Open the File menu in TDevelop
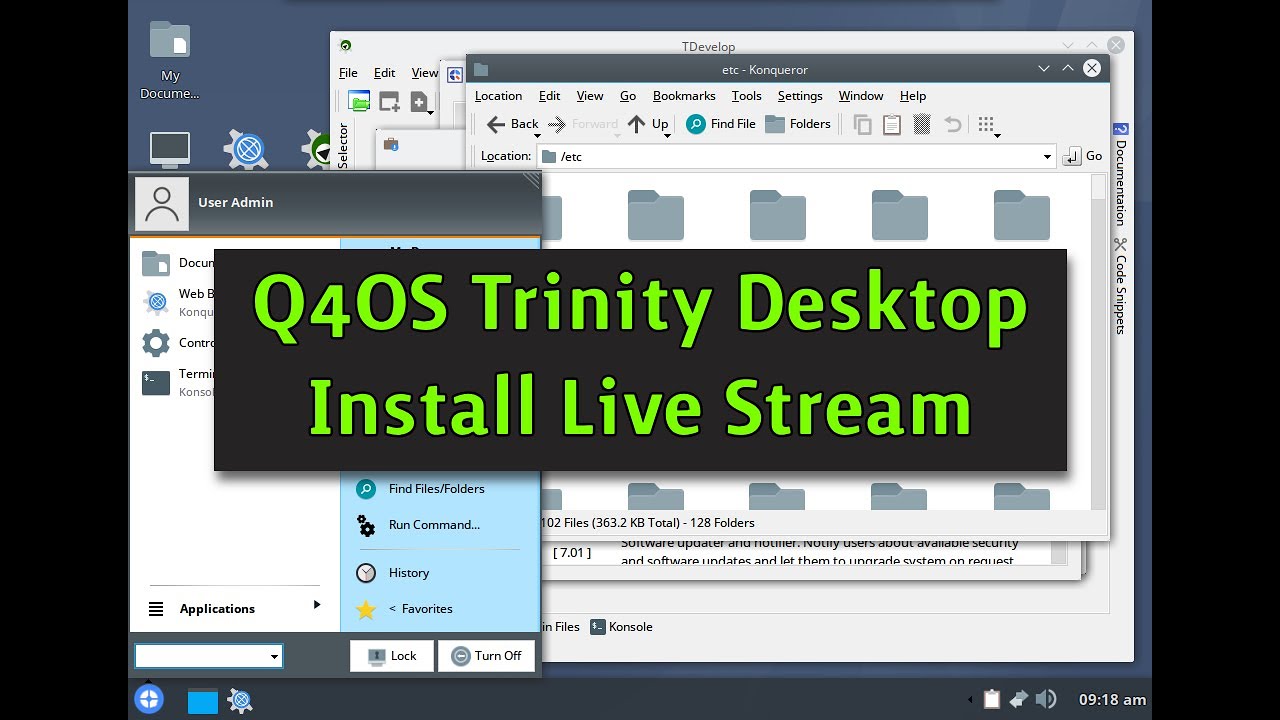This screenshot has width=1280, height=720. (348, 73)
